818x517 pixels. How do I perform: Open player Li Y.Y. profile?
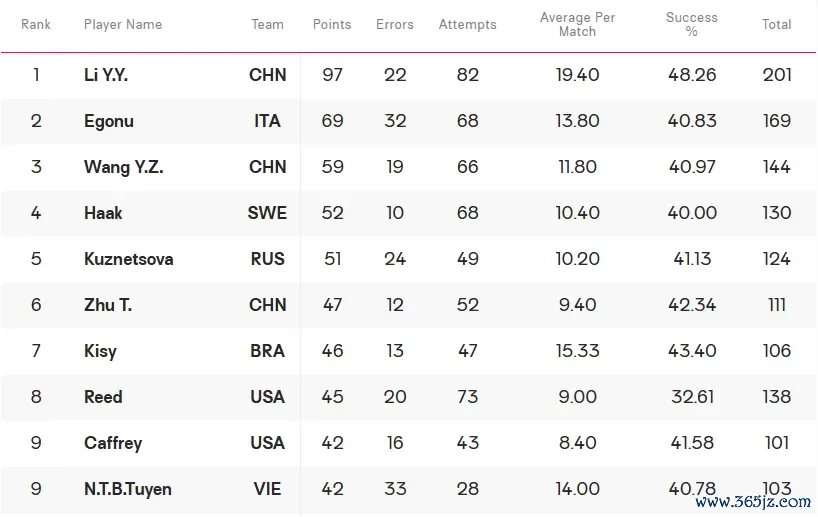pos(105,75)
